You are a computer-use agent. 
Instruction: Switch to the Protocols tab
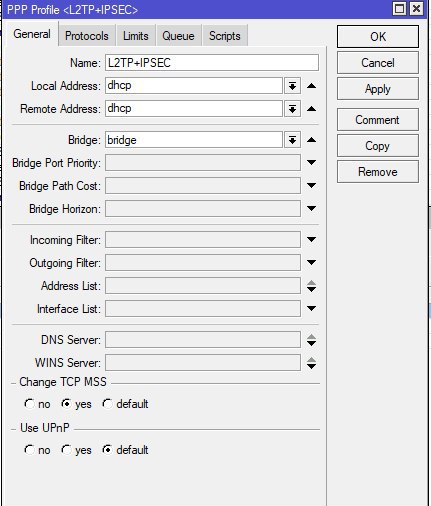(87, 35)
